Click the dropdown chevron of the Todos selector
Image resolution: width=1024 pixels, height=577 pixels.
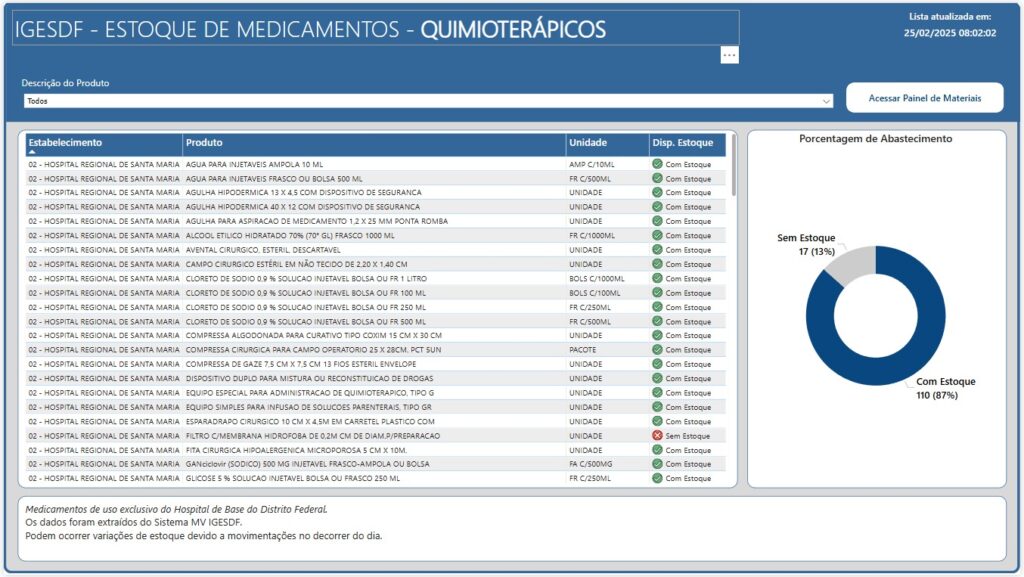tap(826, 101)
